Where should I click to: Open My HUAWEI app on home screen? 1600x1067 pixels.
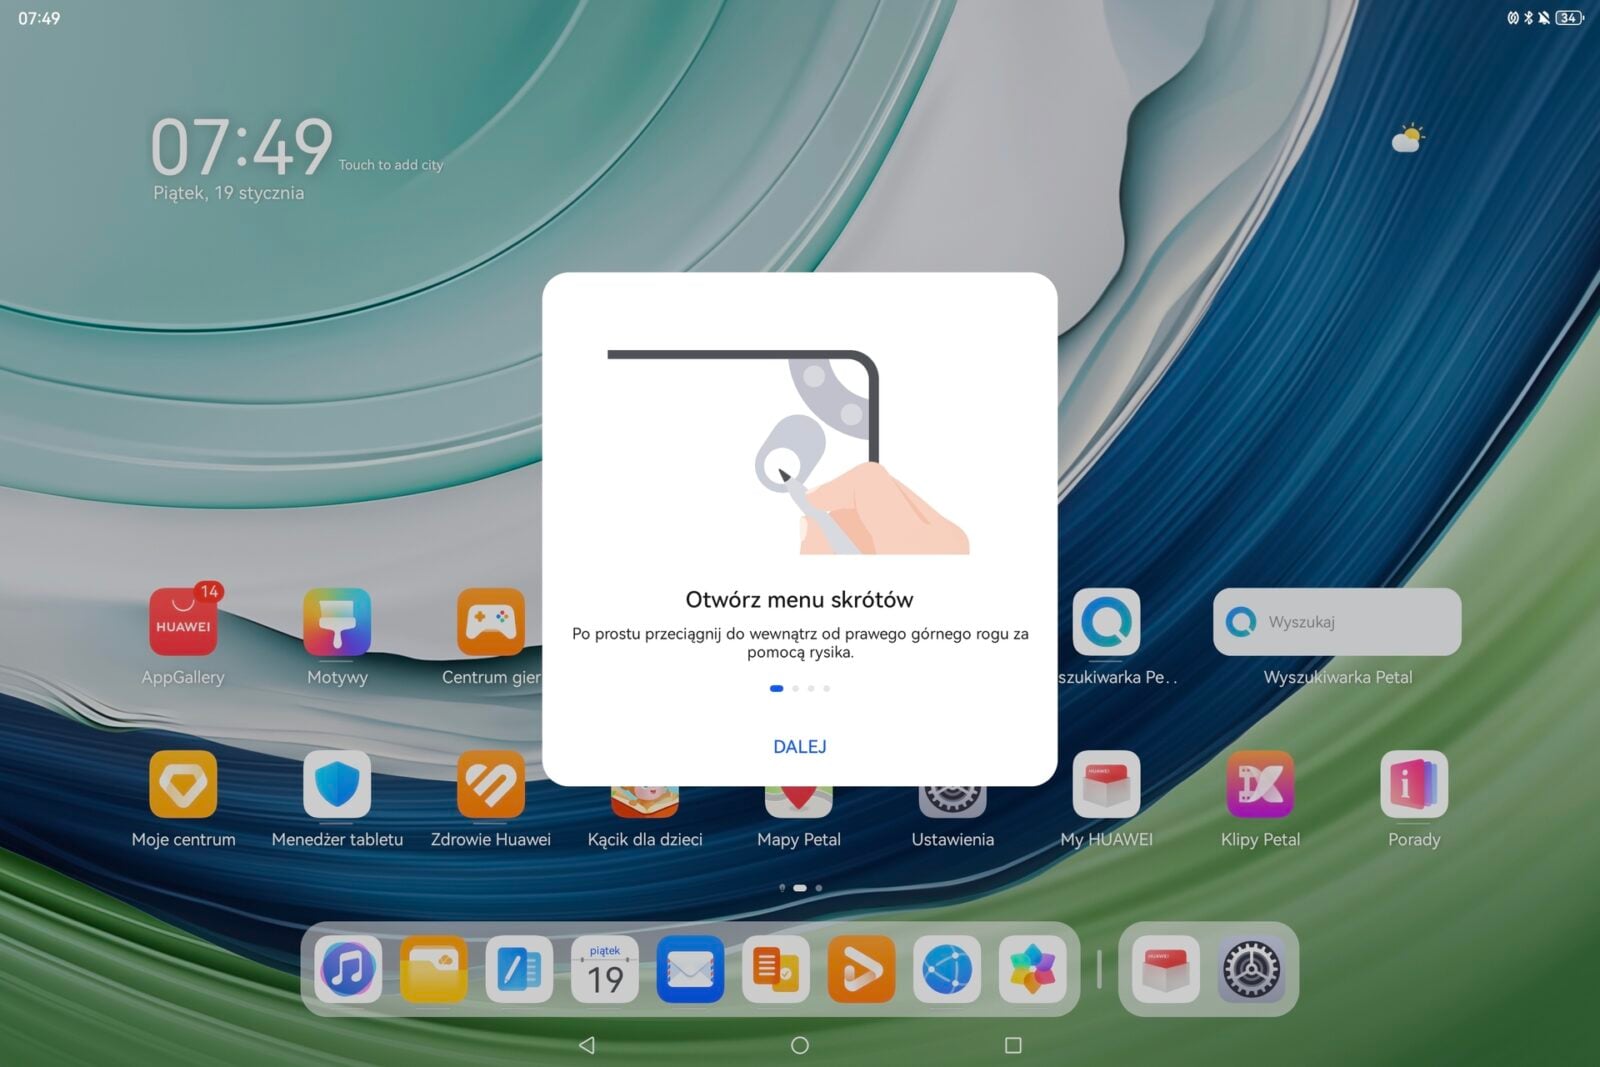[1106, 784]
